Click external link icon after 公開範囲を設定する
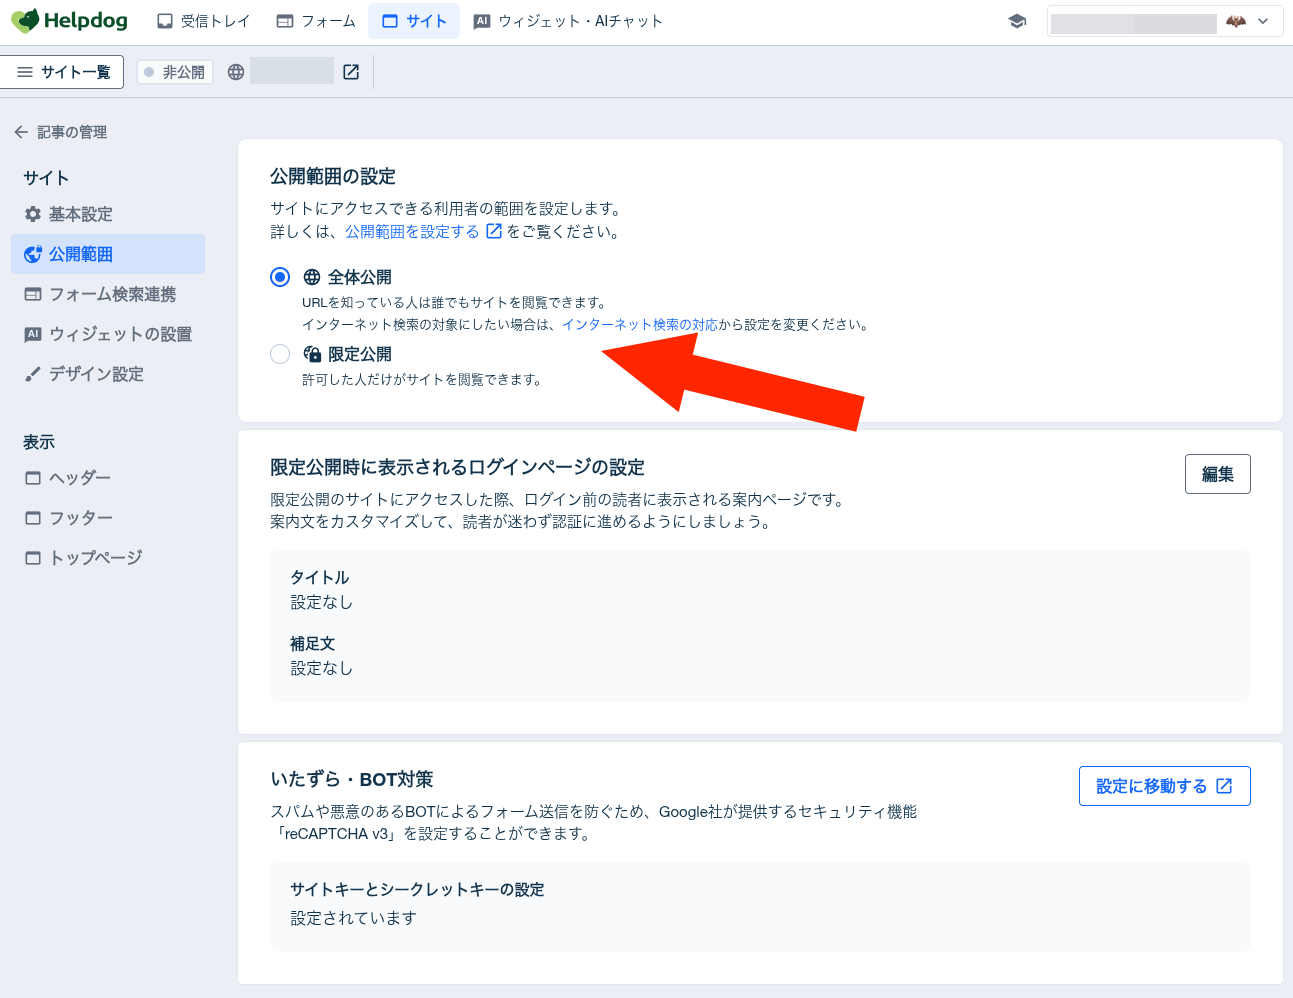The image size is (1293, 998). 493,231
